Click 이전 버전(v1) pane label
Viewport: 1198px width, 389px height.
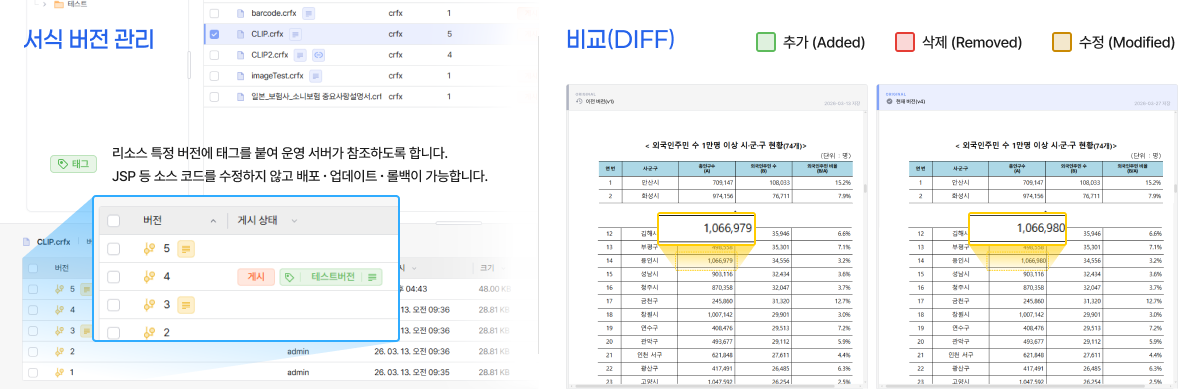click(599, 102)
